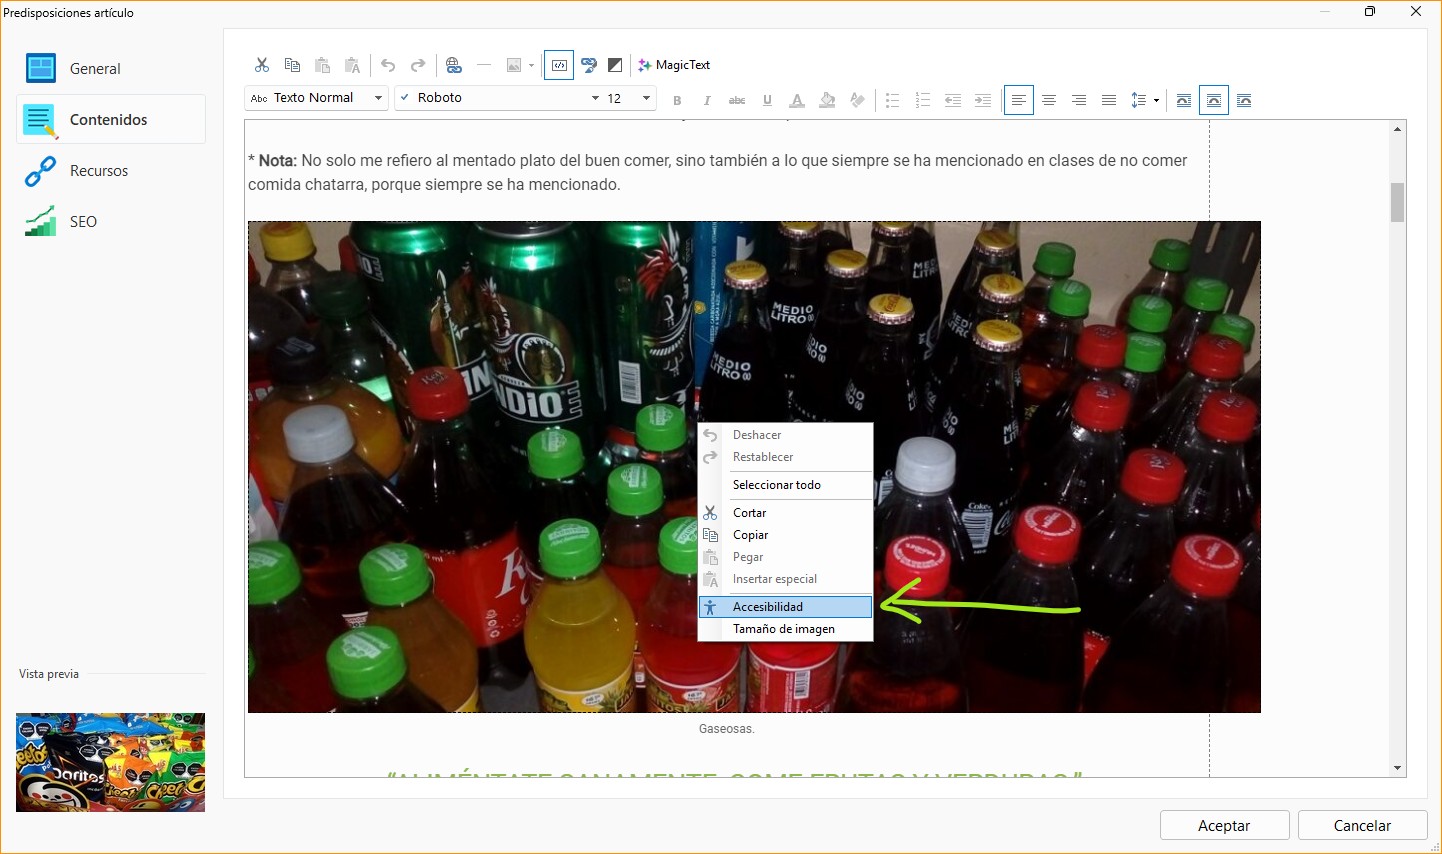Choose Pegar in the context menu
1442x854 pixels.
click(x=785, y=557)
